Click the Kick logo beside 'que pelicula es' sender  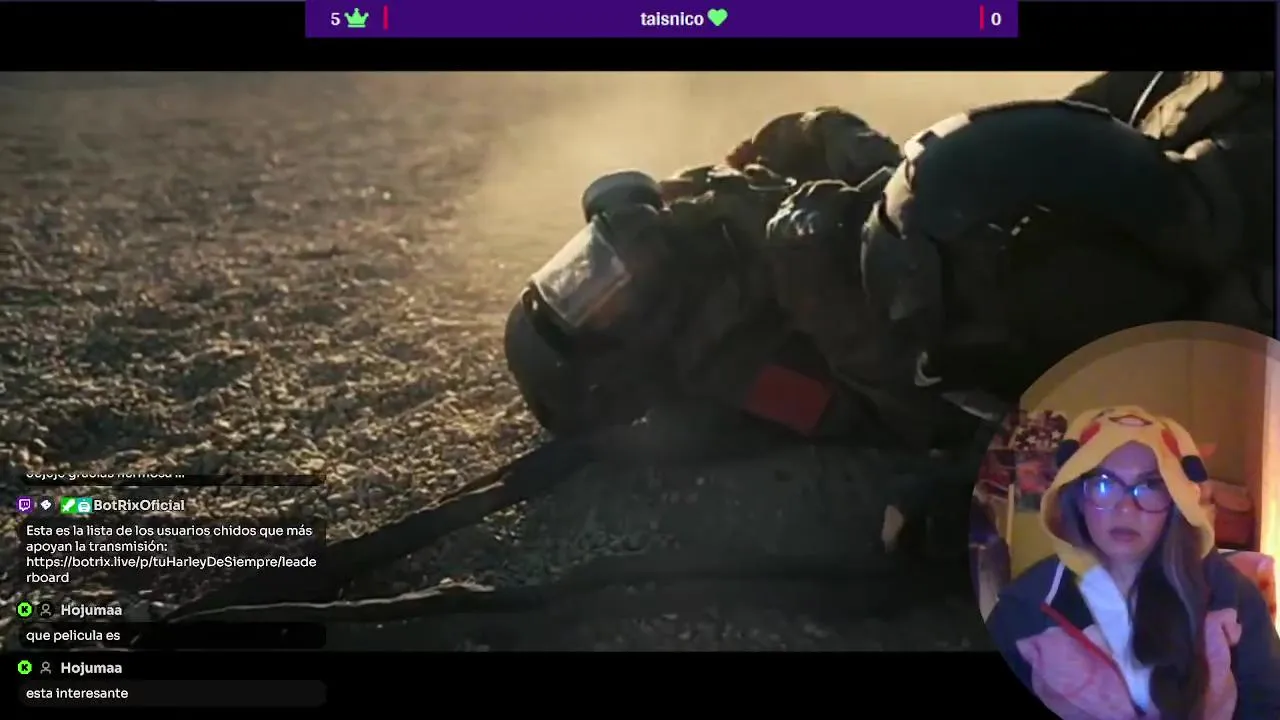(x=25, y=610)
